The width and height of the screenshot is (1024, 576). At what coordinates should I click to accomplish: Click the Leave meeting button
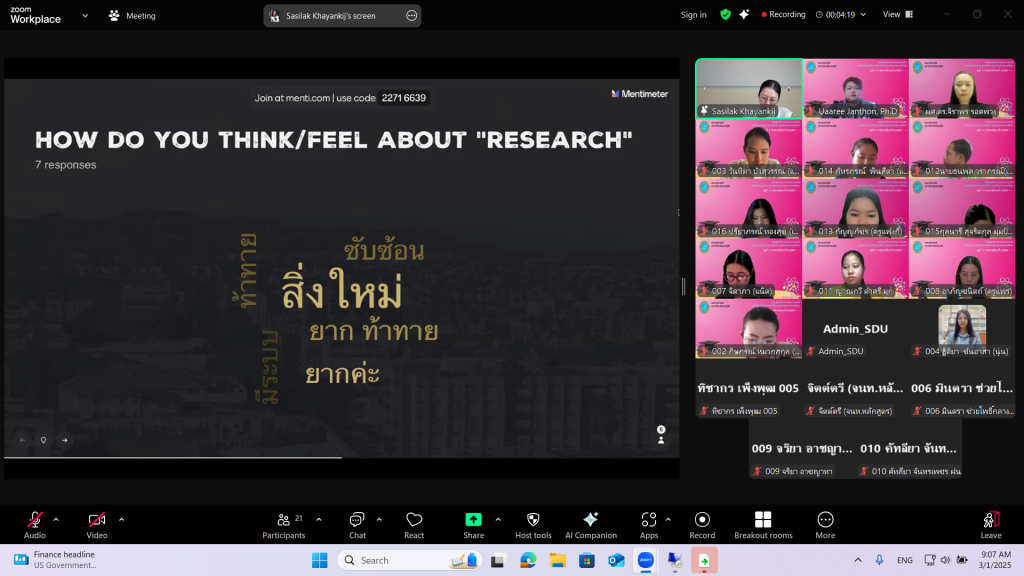(x=991, y=524)
